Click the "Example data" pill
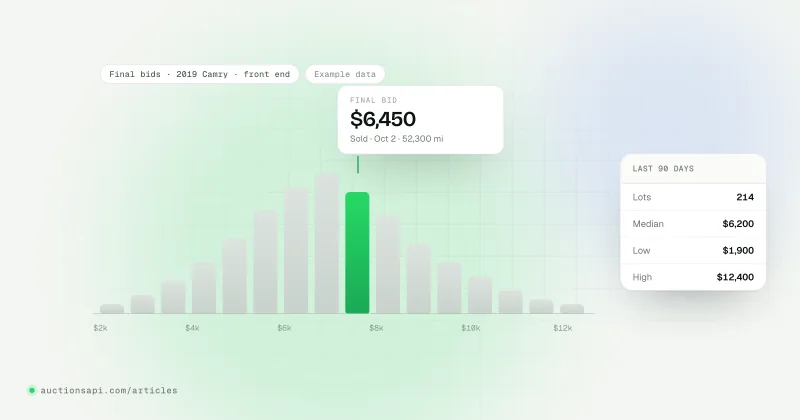Screen dimensions: 800x420 click(x=345, y=74)
